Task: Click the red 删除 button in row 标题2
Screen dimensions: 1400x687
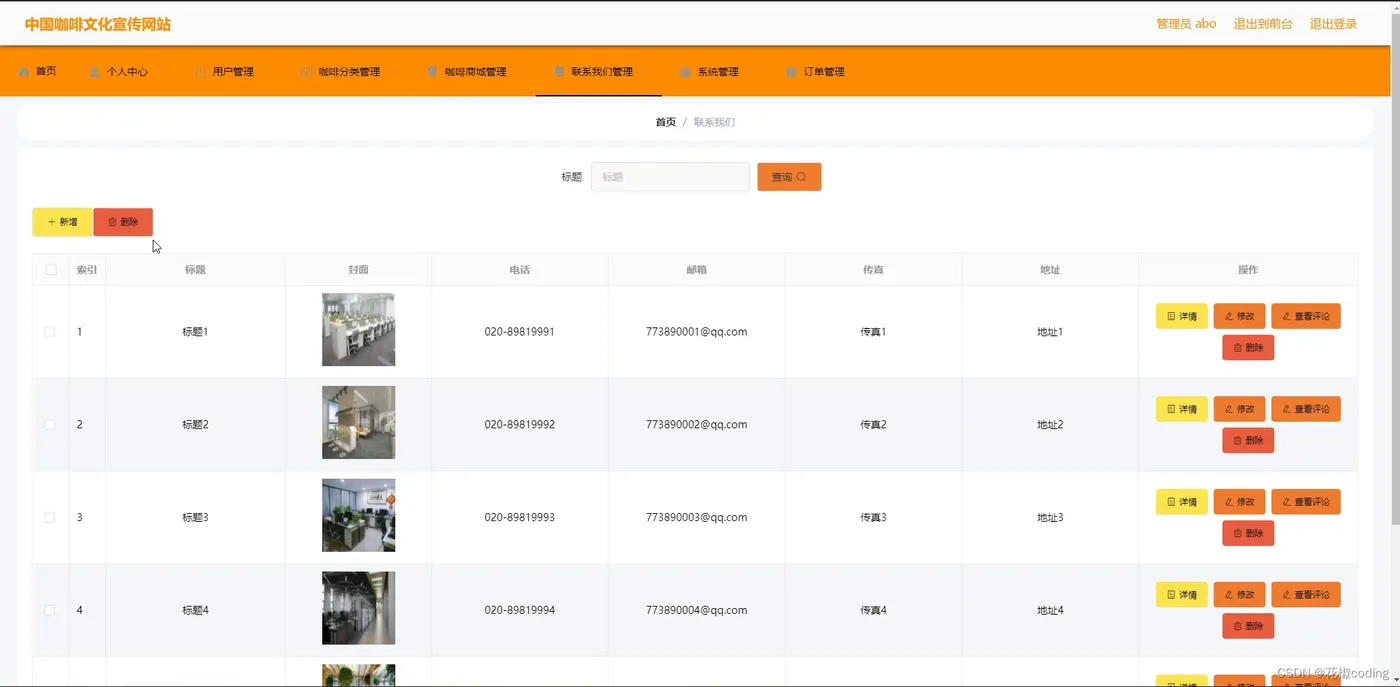Action: (x=1248, y=440)
